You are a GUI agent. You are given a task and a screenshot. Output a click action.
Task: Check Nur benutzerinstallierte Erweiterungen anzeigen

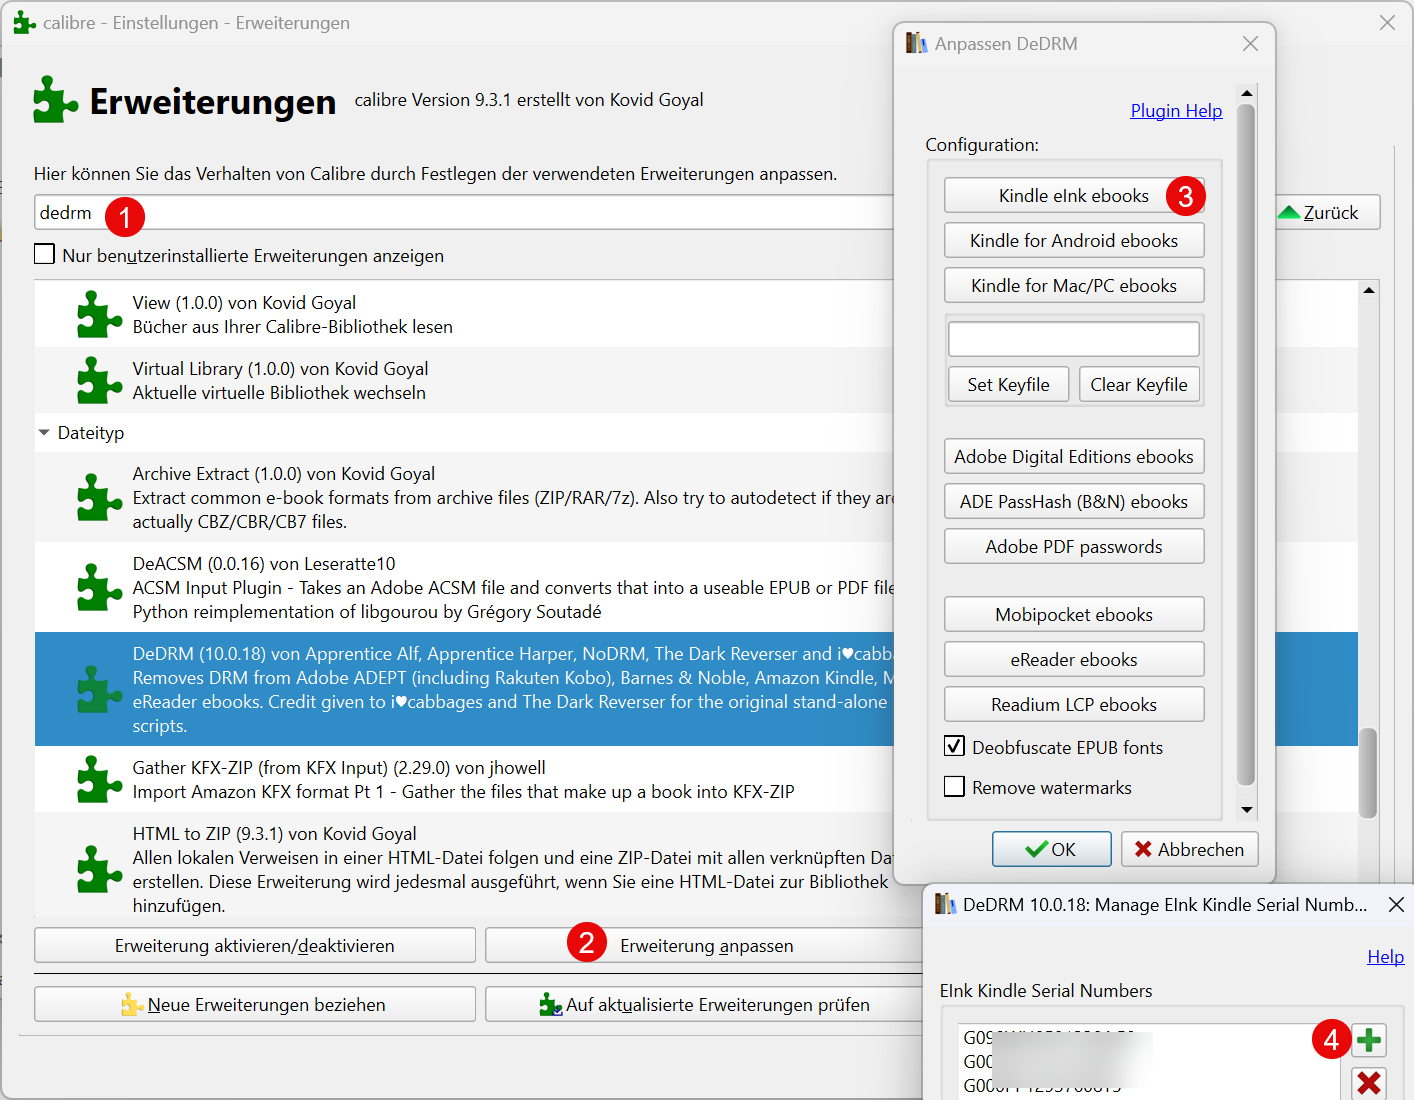coord(44,254)
